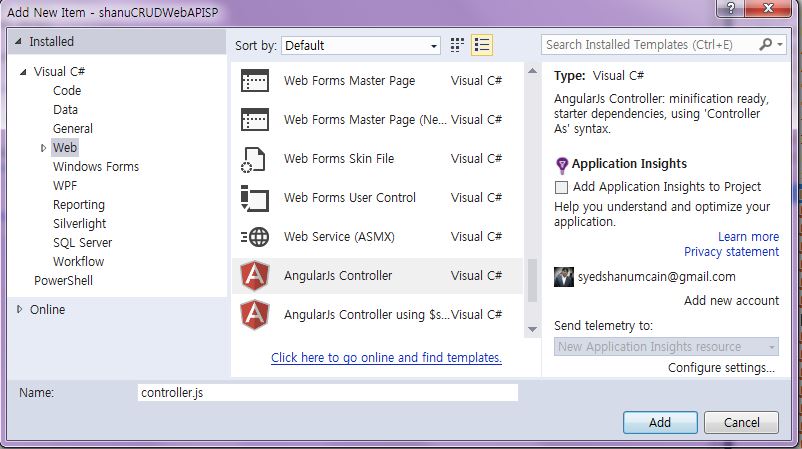The height and width of the screenshot is (449, 802).
Task: Pick the Web Forms Skin File icon
Action: point(255,159)
